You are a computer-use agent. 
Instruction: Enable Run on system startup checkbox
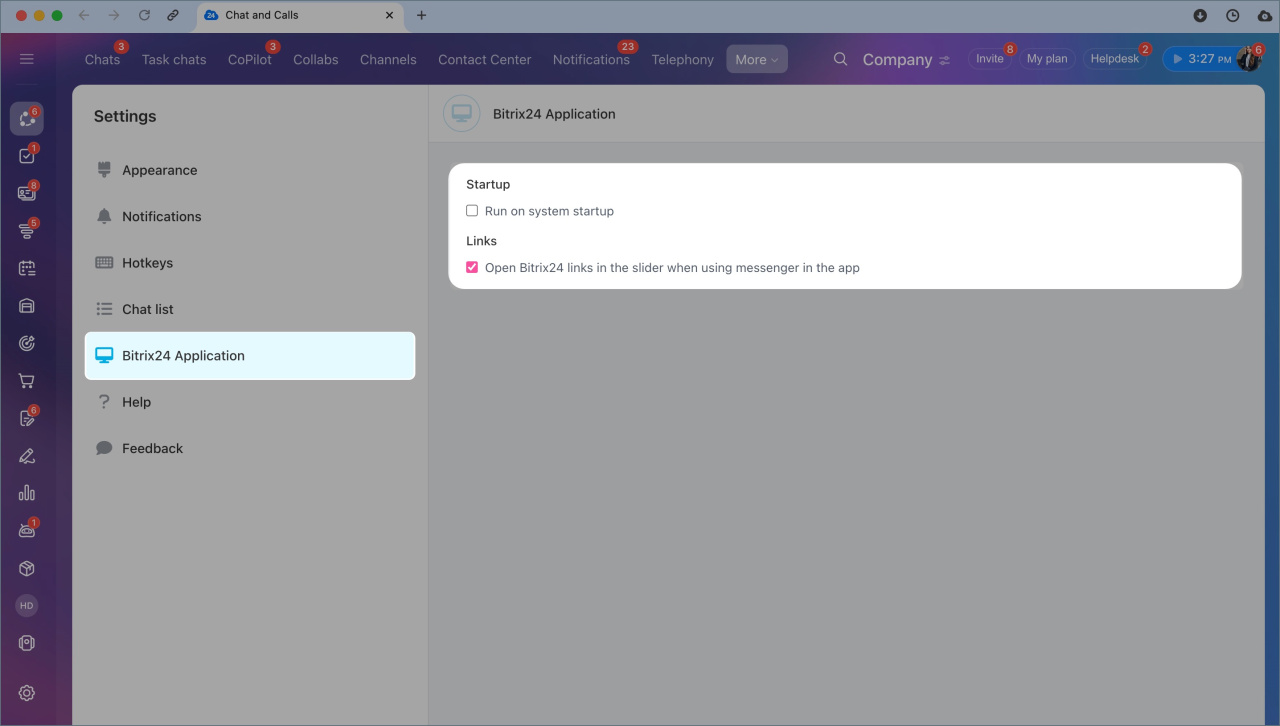(x=472, y=211)
